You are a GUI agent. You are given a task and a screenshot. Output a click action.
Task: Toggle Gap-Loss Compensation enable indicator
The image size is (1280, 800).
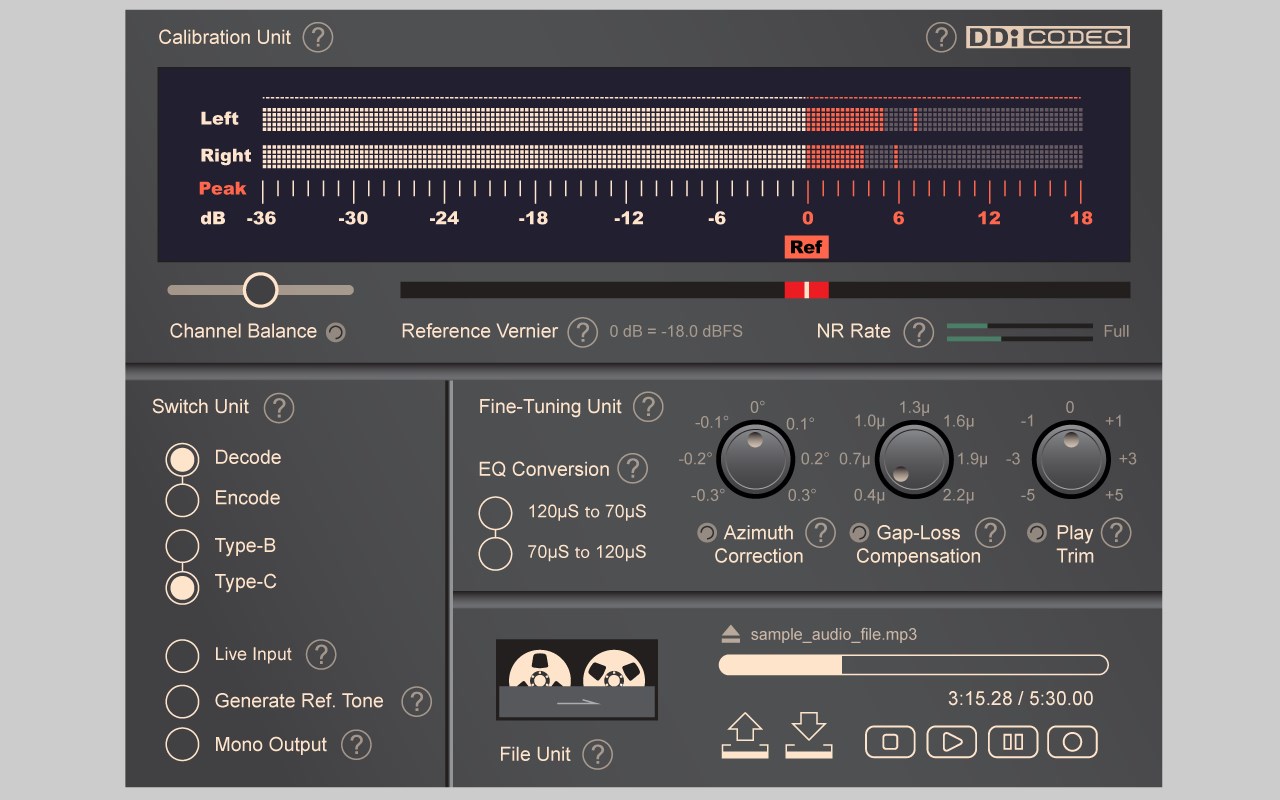[859, 533]
